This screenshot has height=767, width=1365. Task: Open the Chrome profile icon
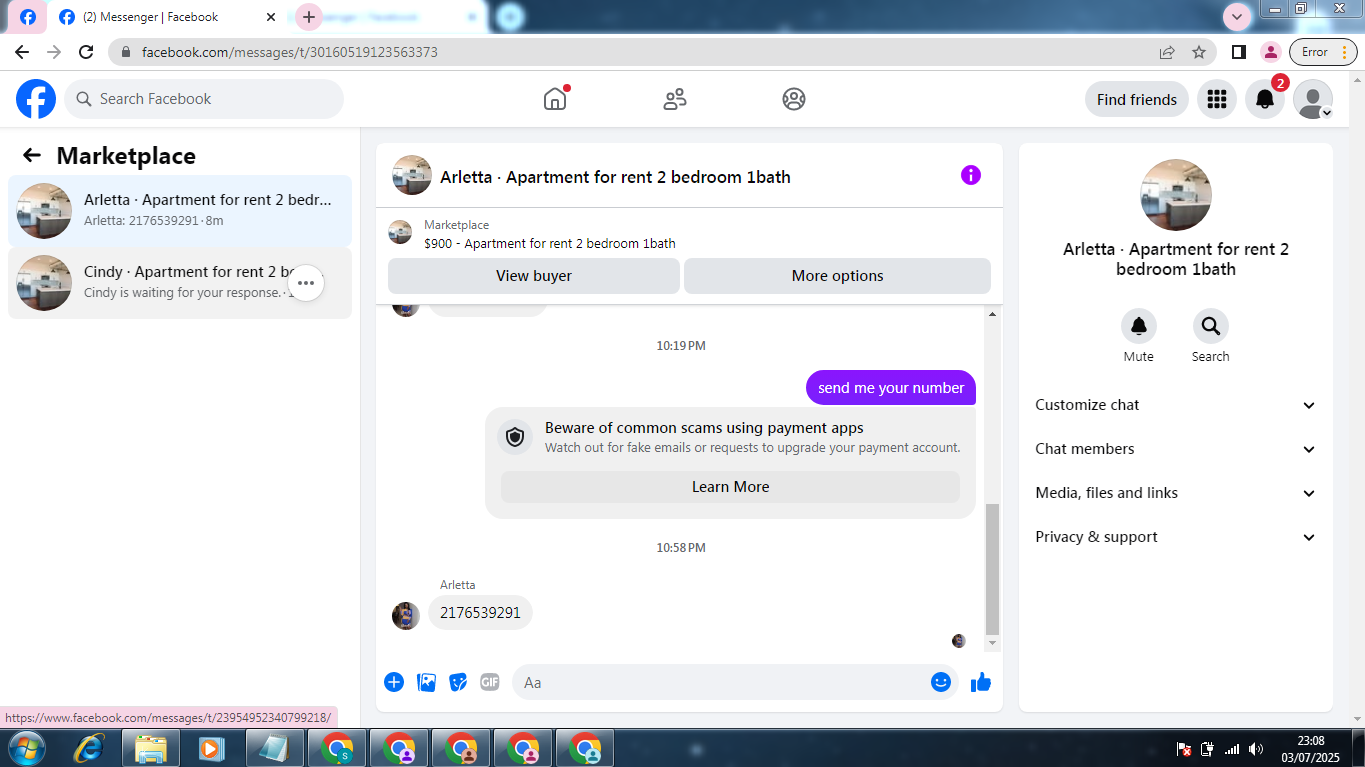[x=1270, y=52]
